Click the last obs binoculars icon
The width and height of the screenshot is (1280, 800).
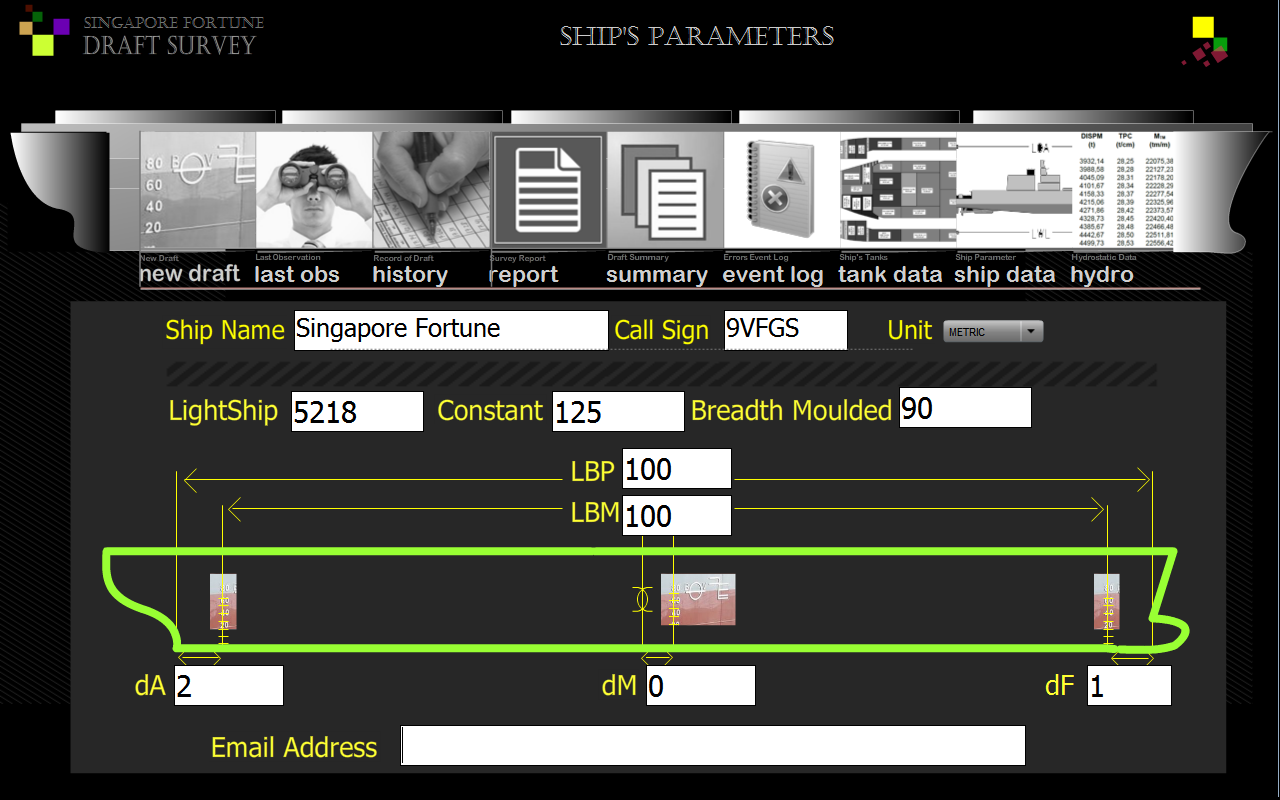314,190
